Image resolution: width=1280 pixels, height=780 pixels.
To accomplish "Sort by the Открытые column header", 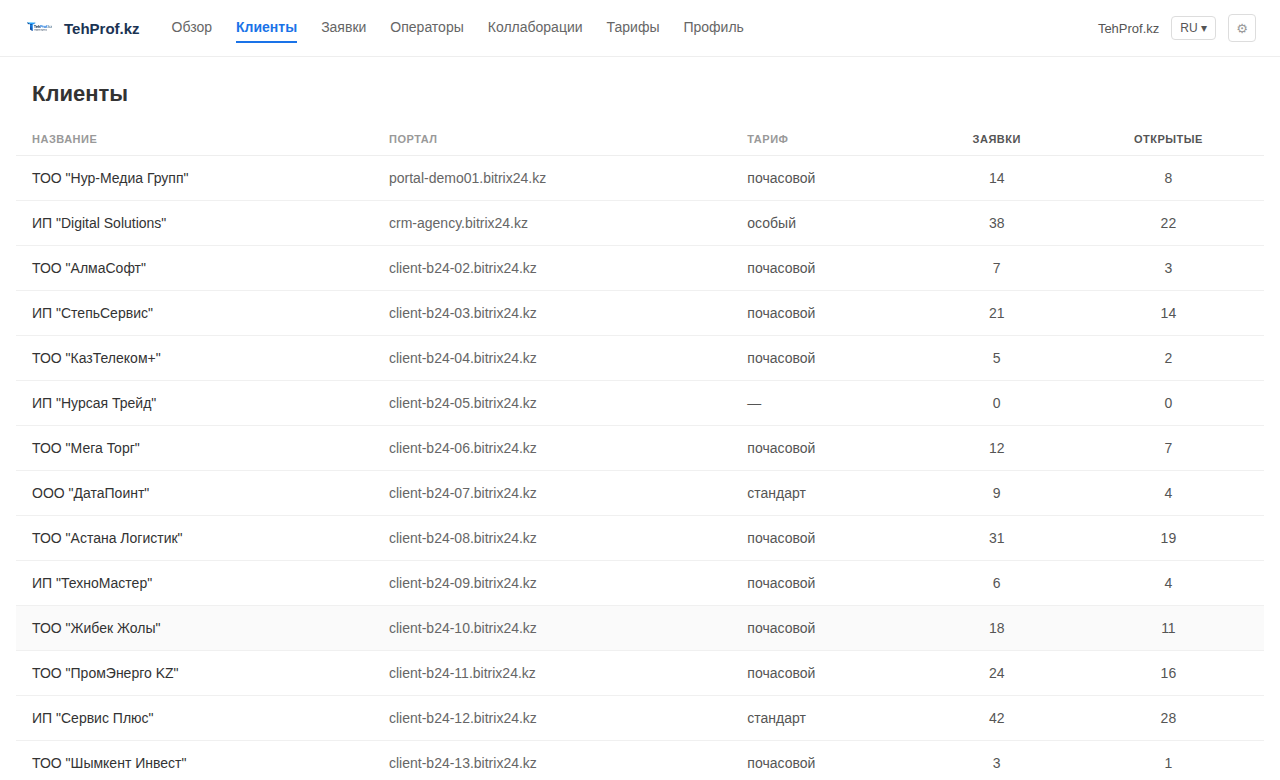I will [x=1167, y=139].
